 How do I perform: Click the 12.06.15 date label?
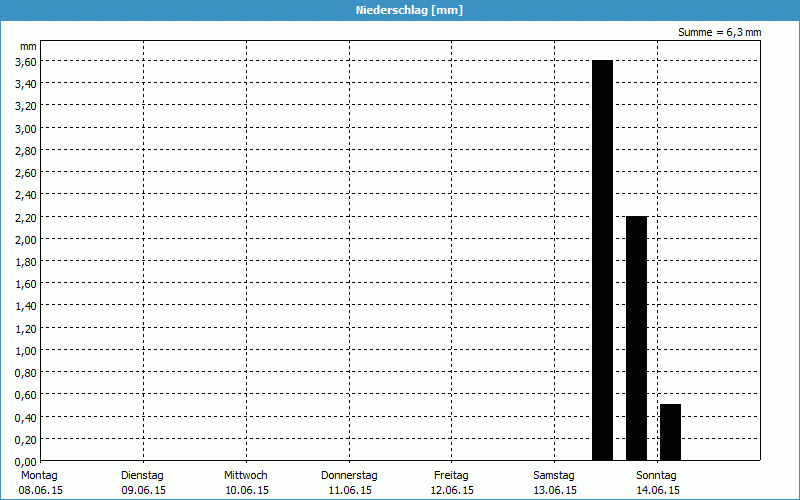452,490
